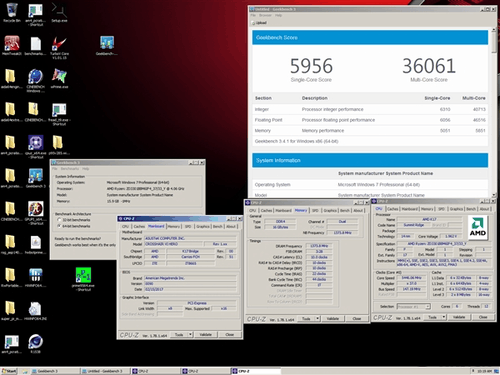
Task: Open the Recycle Bin desktop icon
Action: (x=12, y=11)
